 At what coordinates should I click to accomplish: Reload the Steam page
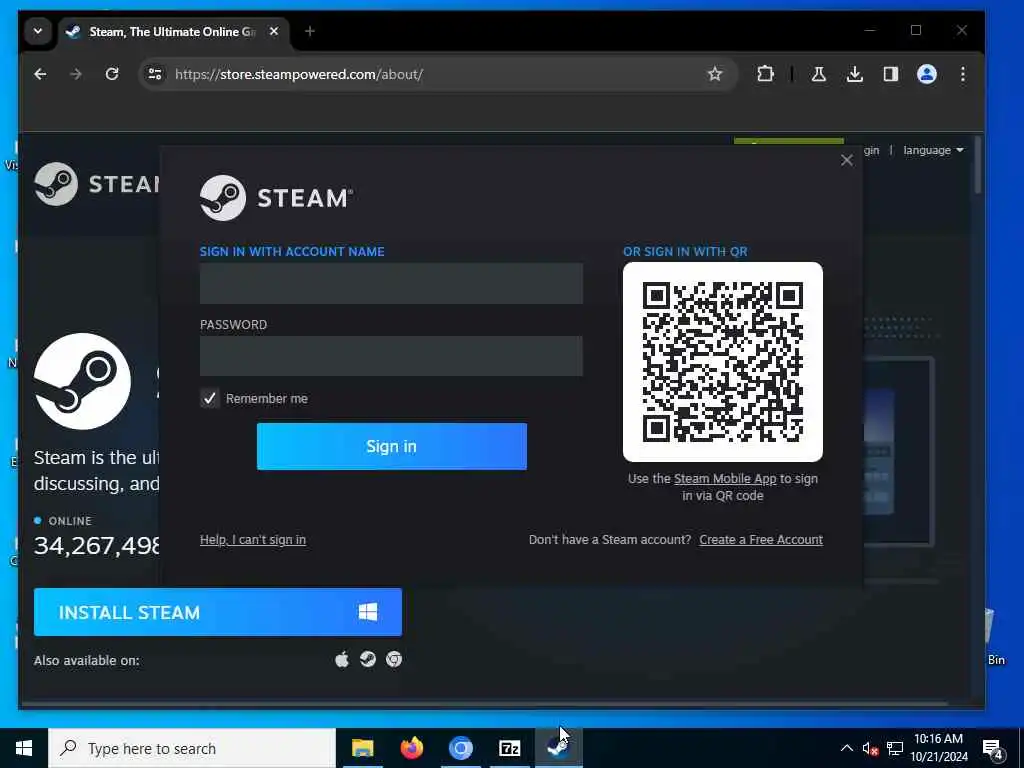[112, 74]
